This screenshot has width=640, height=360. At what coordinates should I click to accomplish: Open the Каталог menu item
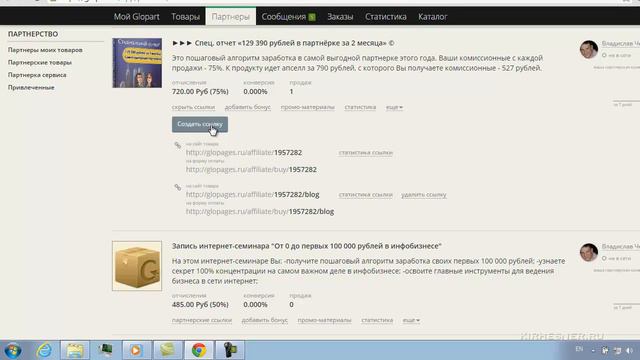(433, 17)
